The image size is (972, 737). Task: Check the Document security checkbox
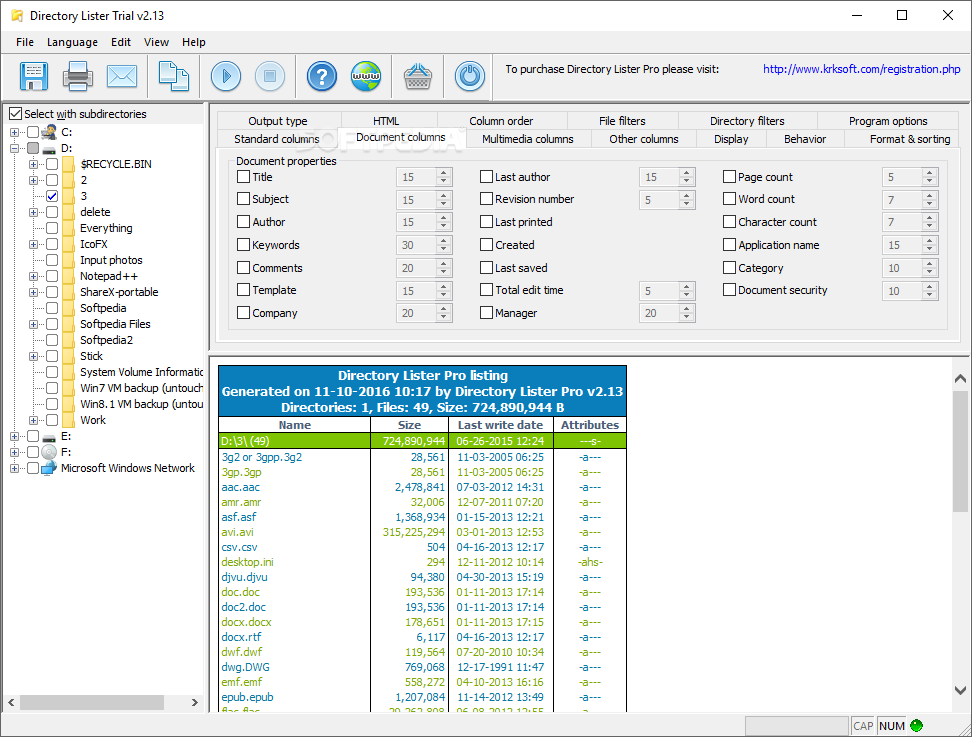pos(729,289)
